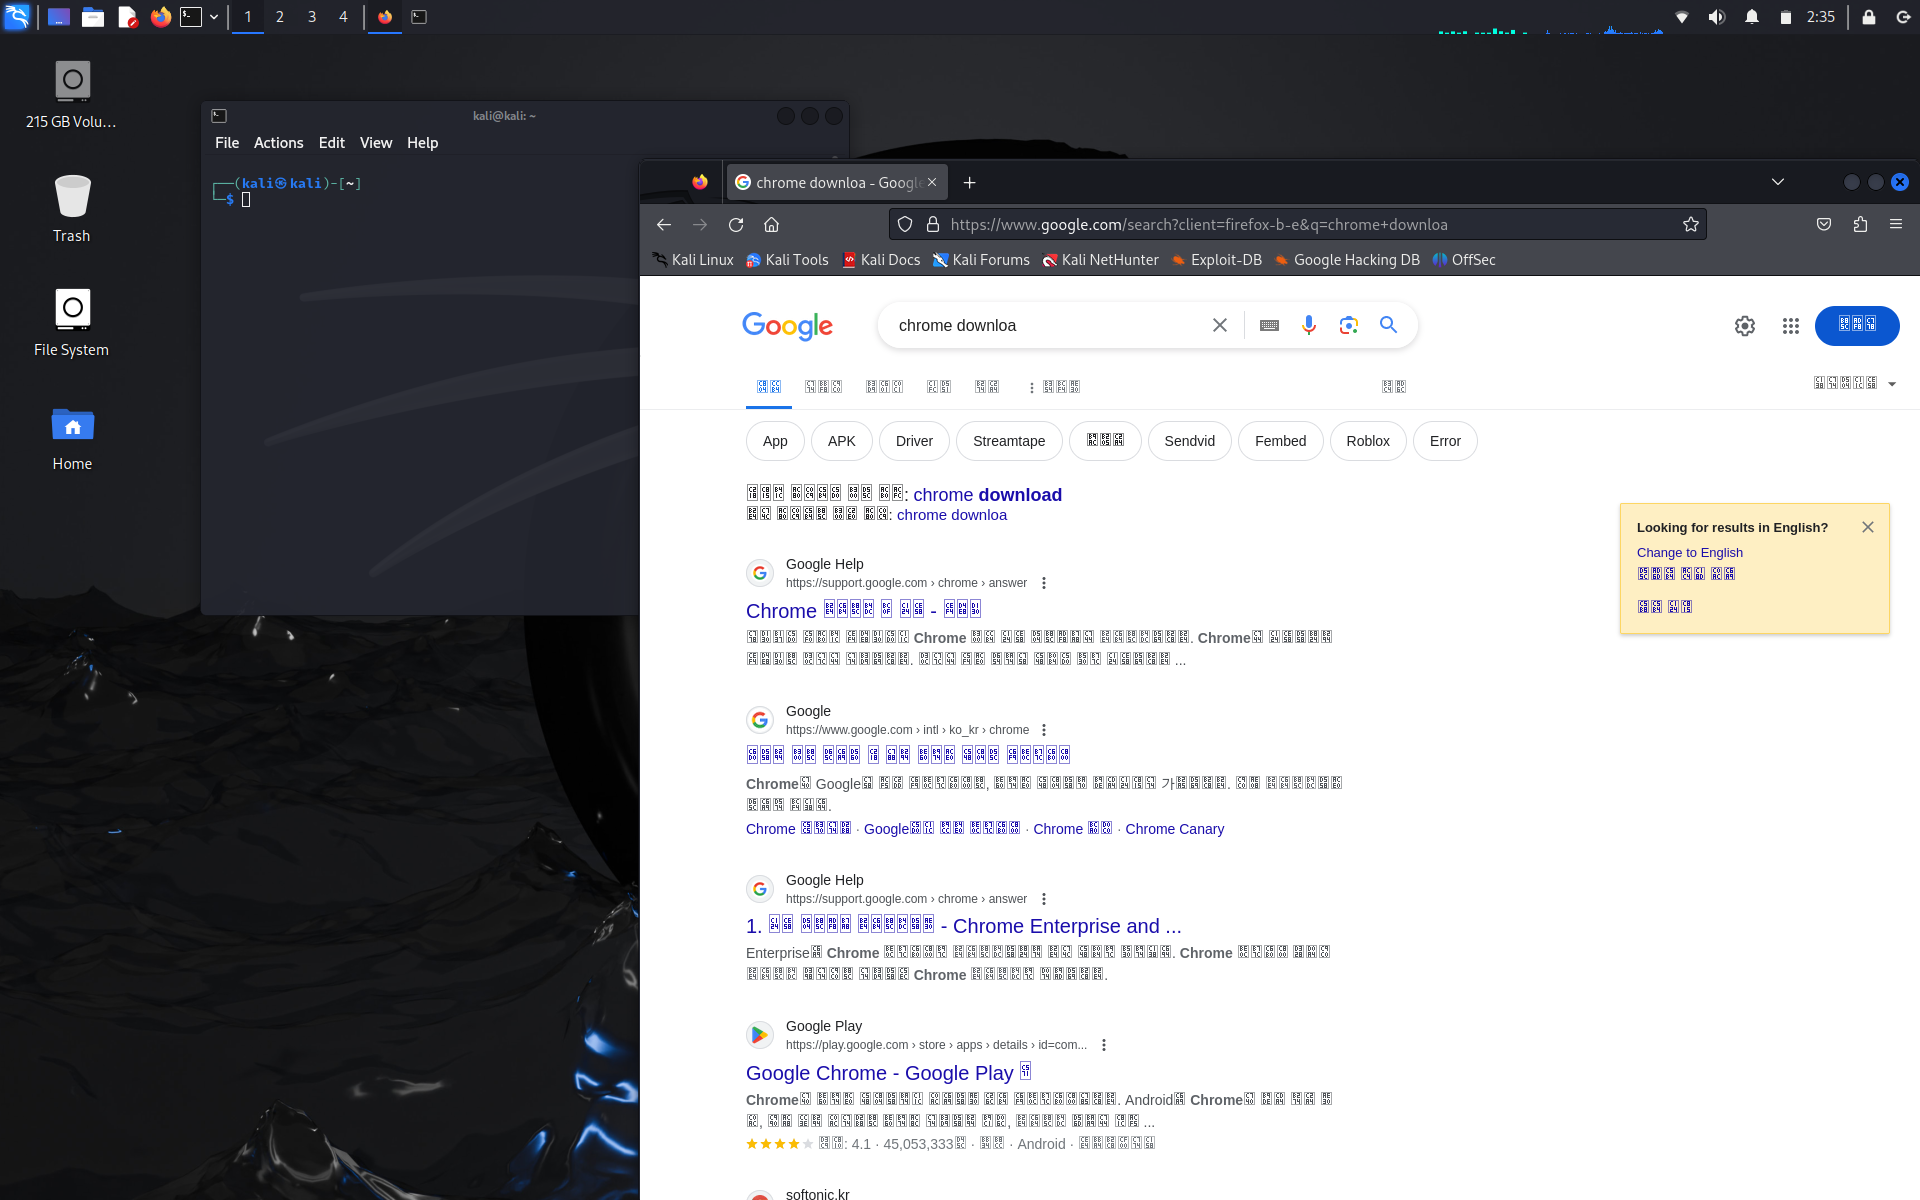
Task: Open Google search settings gear
Action: (1744, 326)
